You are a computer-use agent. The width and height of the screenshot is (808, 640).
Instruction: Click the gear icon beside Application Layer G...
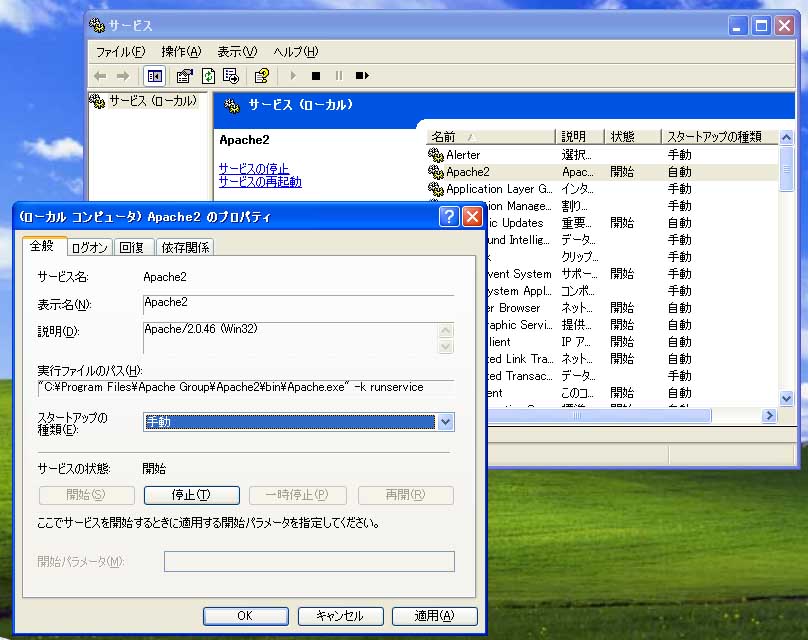[435, 189]
